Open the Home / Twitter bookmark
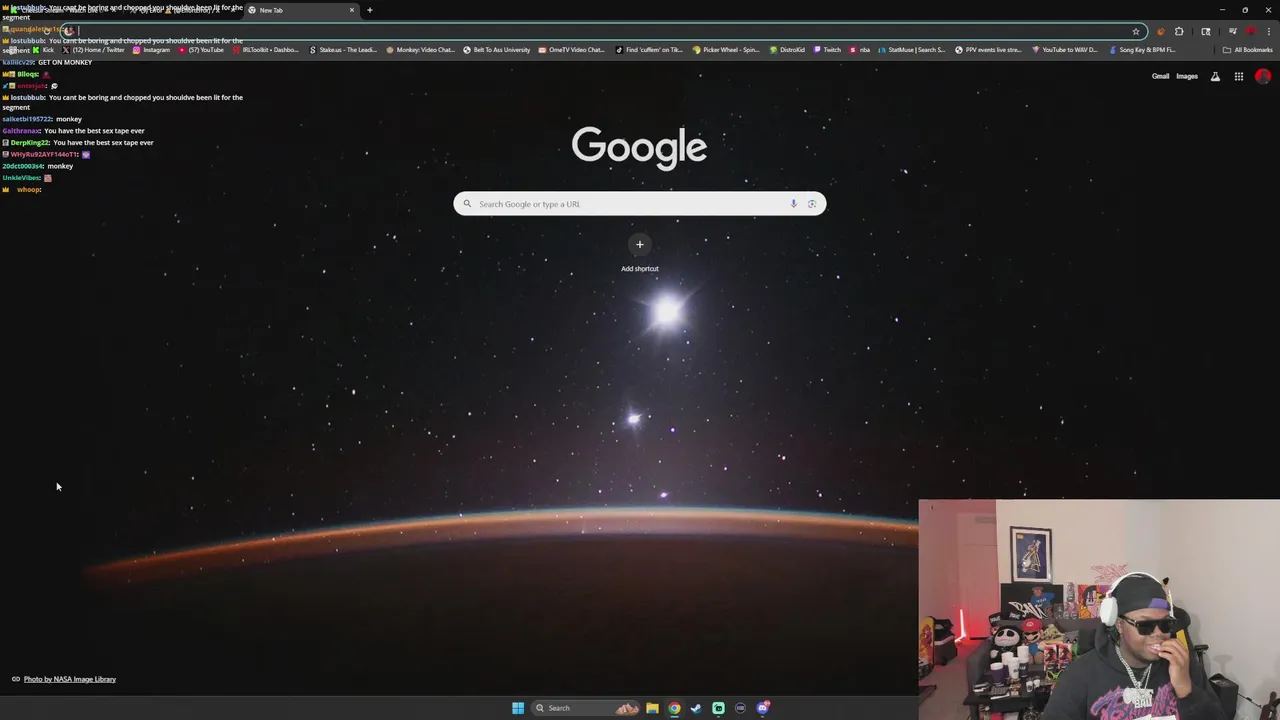 93,50
